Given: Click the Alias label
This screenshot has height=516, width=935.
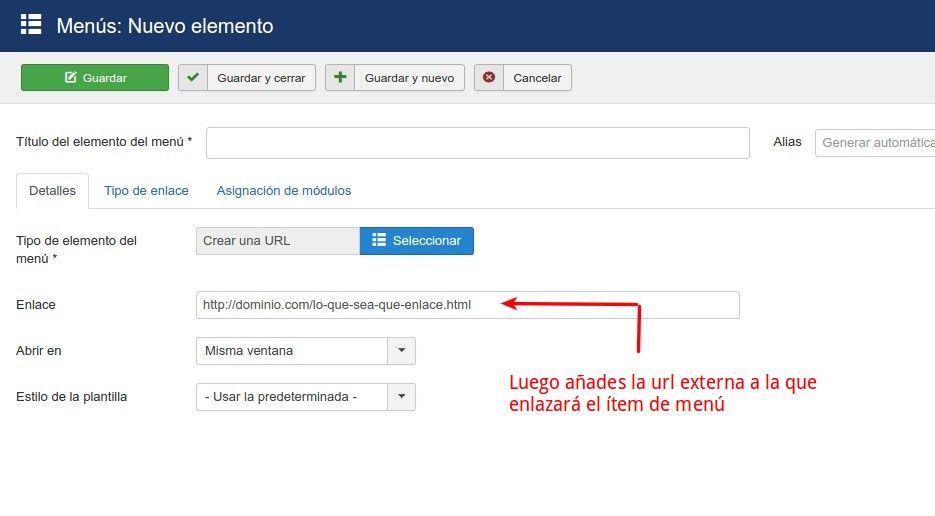Looking at the screenshot, I should tap(787, 142).
